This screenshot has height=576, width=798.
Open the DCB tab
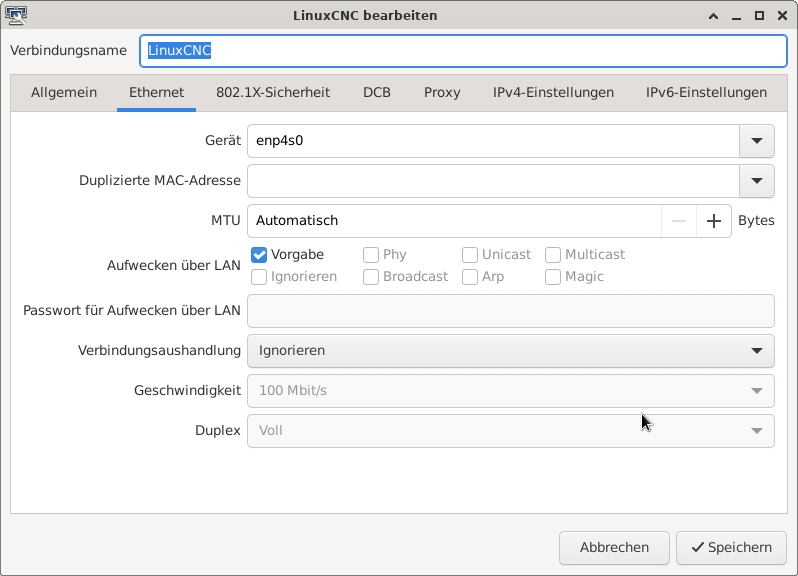(377, 93)
